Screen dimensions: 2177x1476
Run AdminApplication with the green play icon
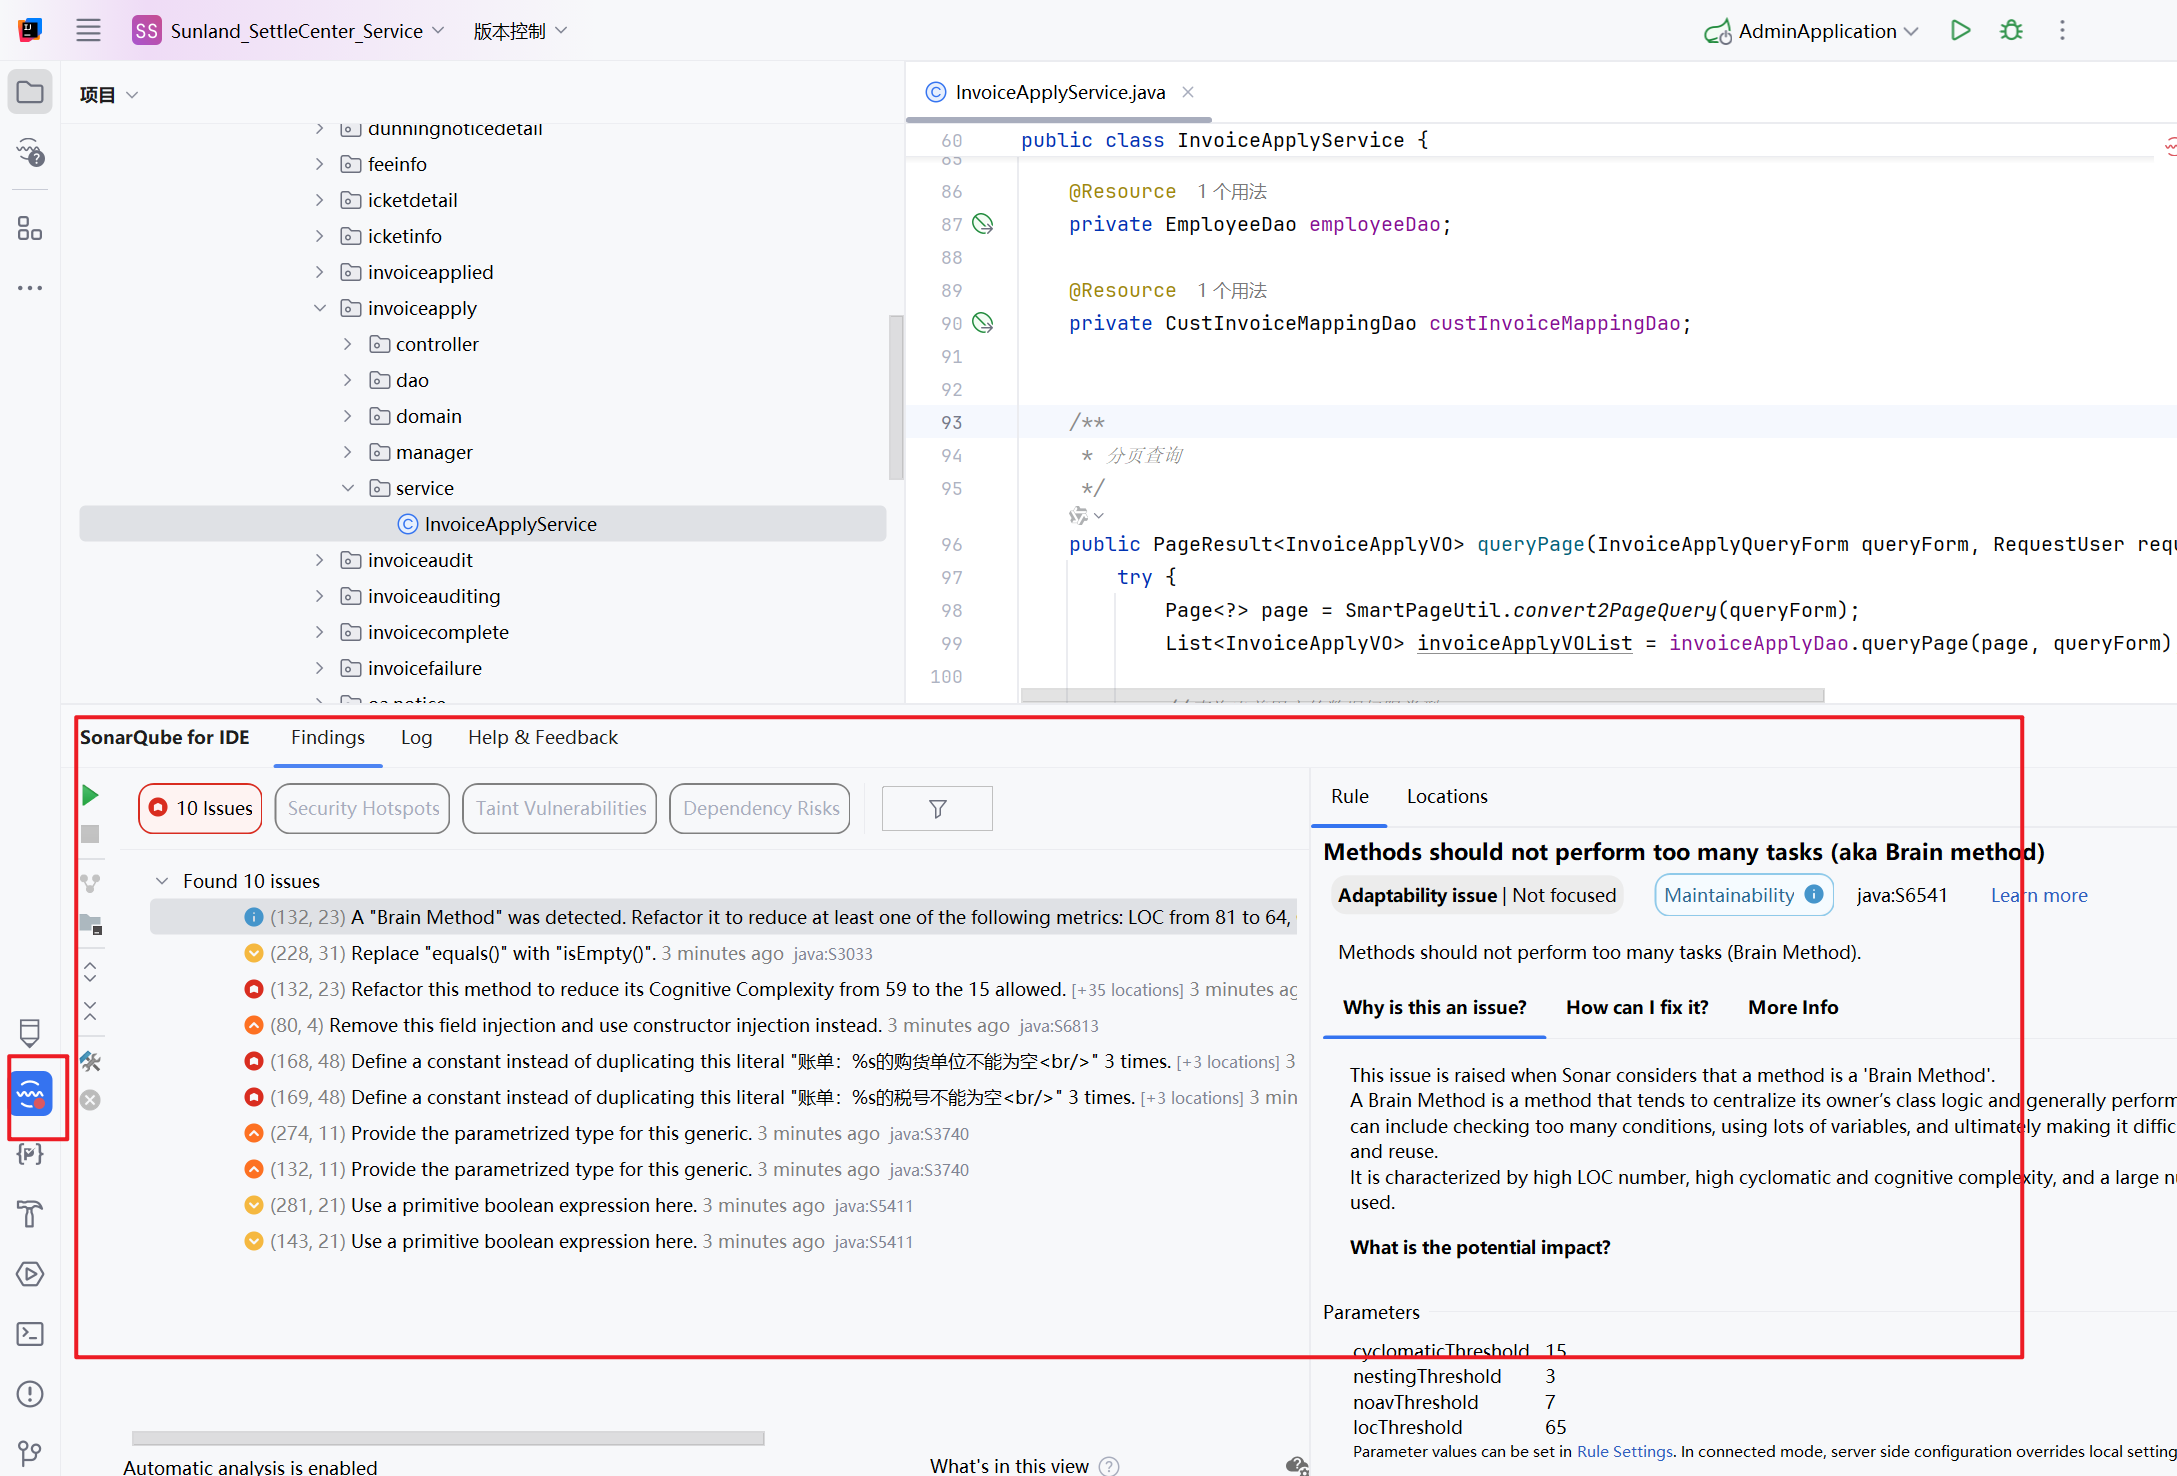point(1960,30)
